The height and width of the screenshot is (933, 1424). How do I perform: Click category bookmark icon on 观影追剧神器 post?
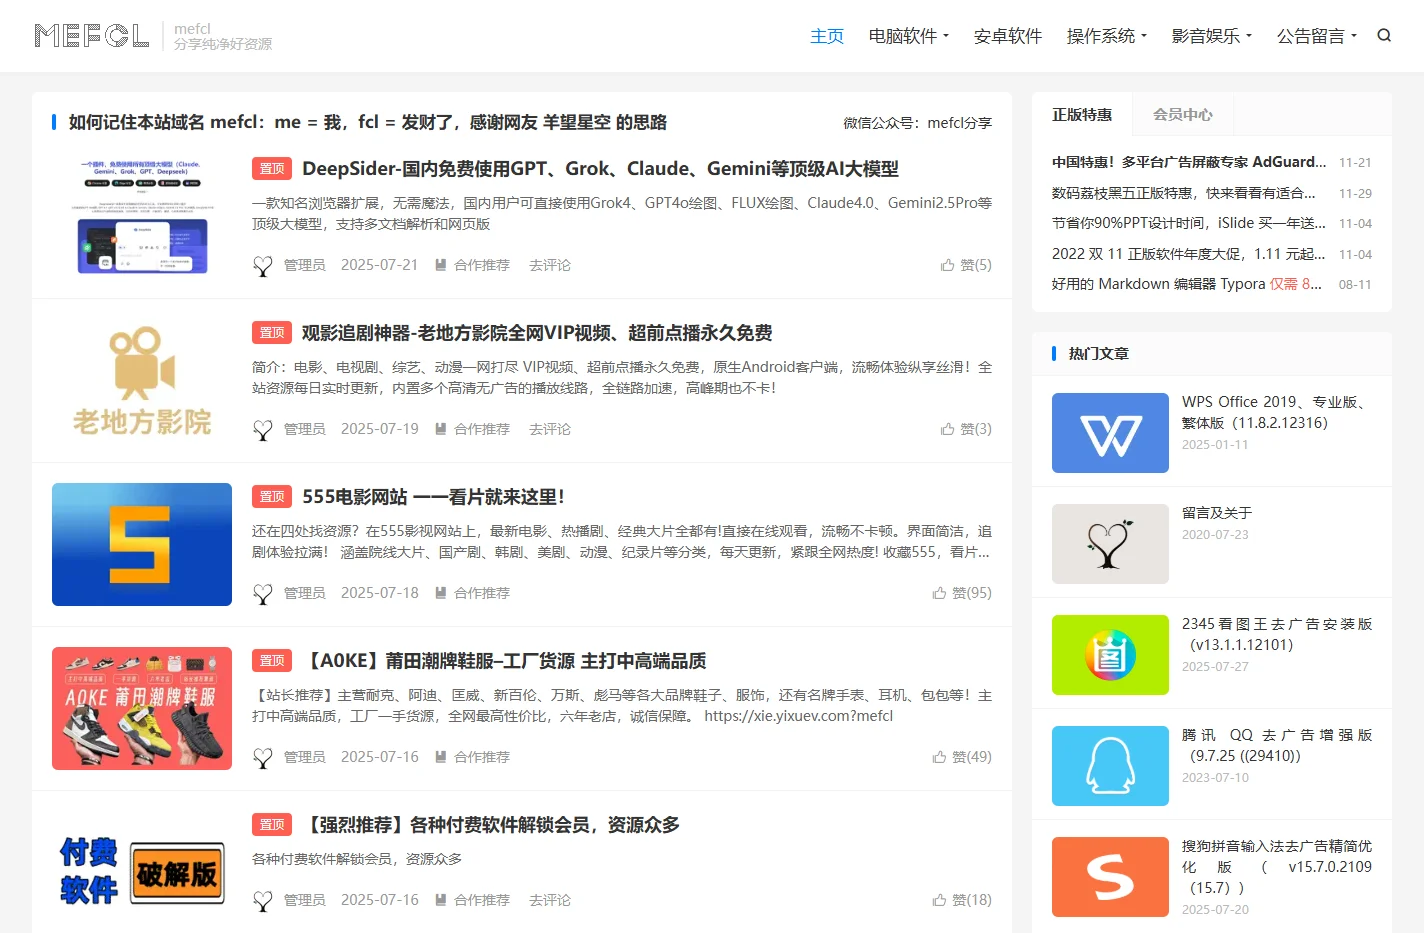tap(440, 429)
